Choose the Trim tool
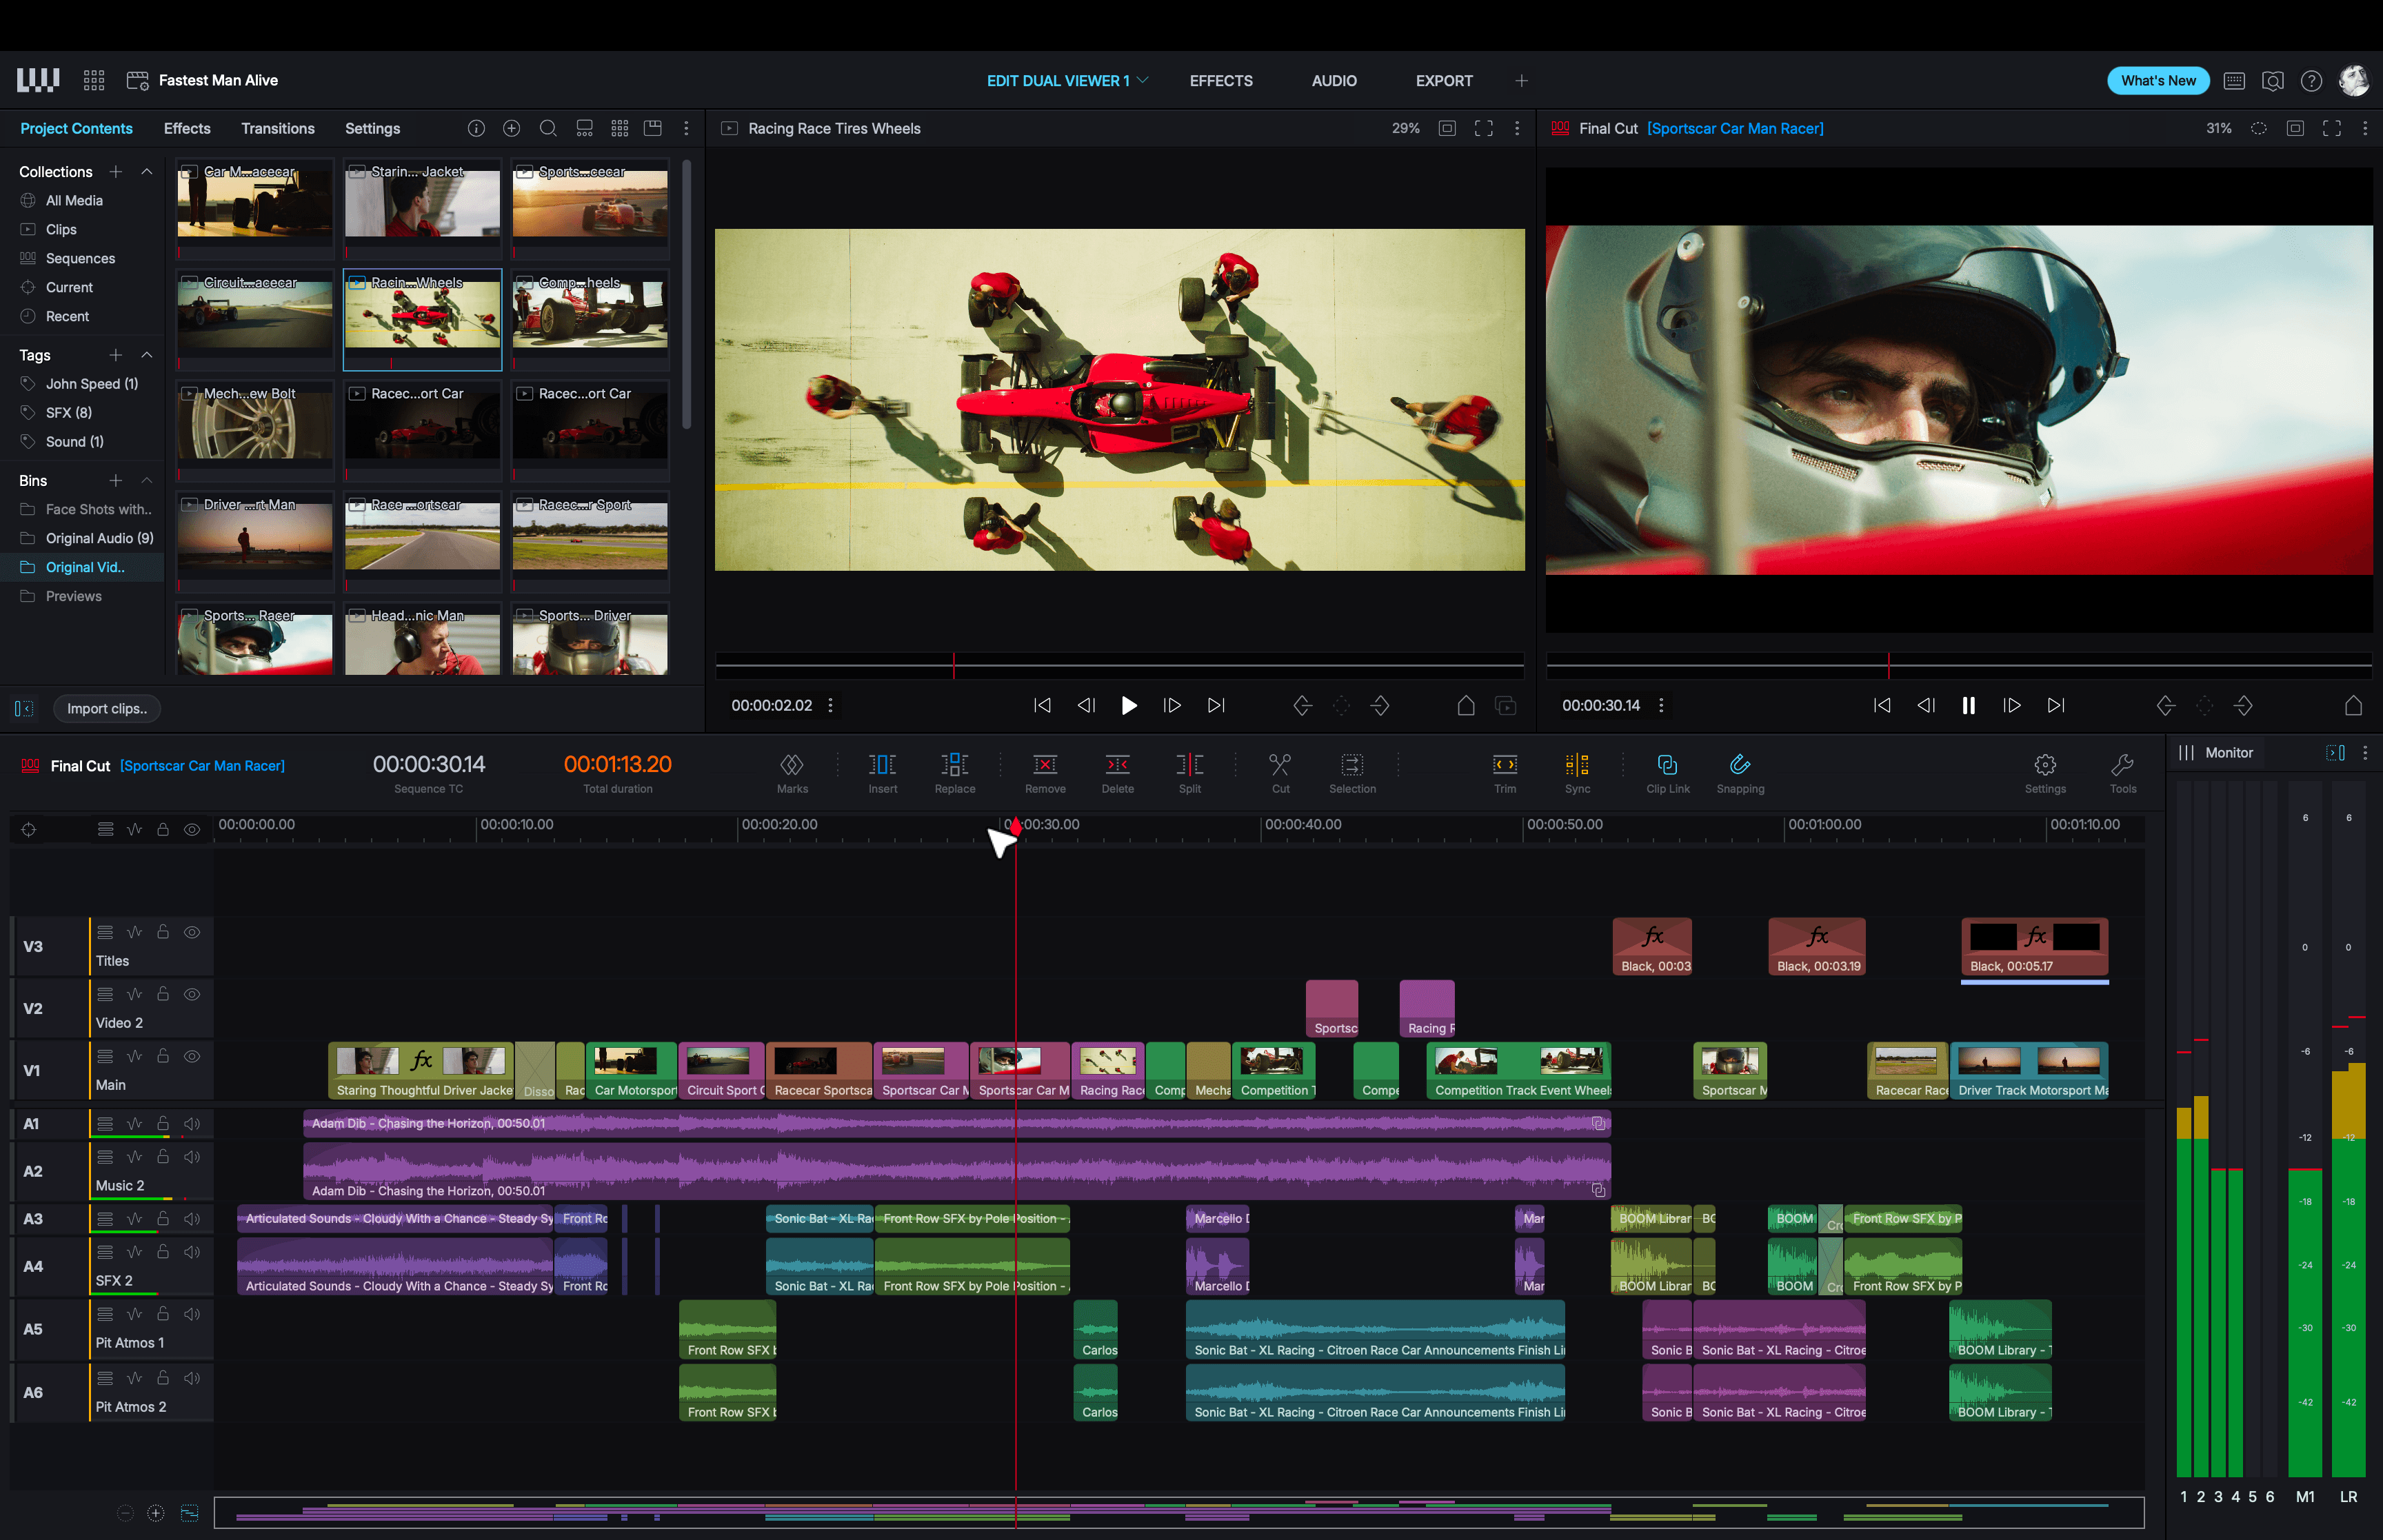This screenshot has width=2383, height=1540. 1505,773
